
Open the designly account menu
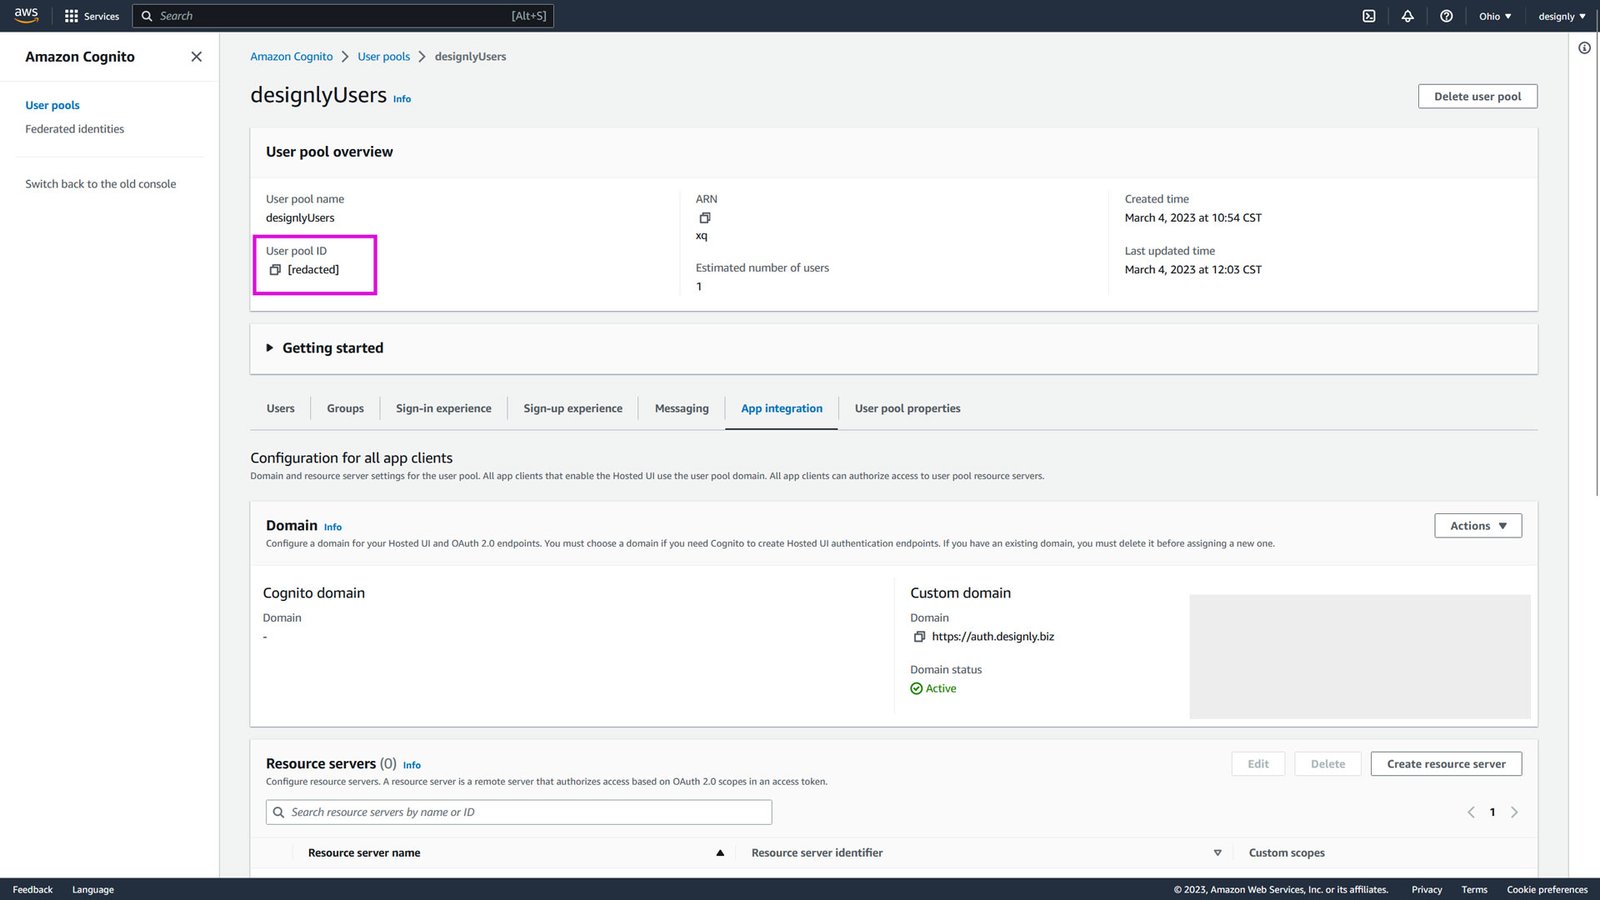click(1561, 15)
